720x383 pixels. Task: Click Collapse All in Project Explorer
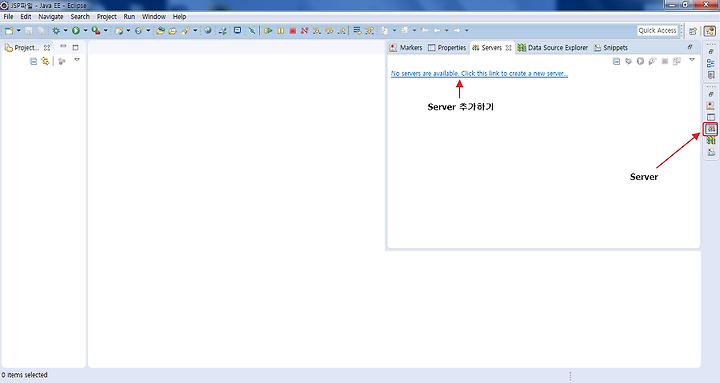[x=34, y=61]
